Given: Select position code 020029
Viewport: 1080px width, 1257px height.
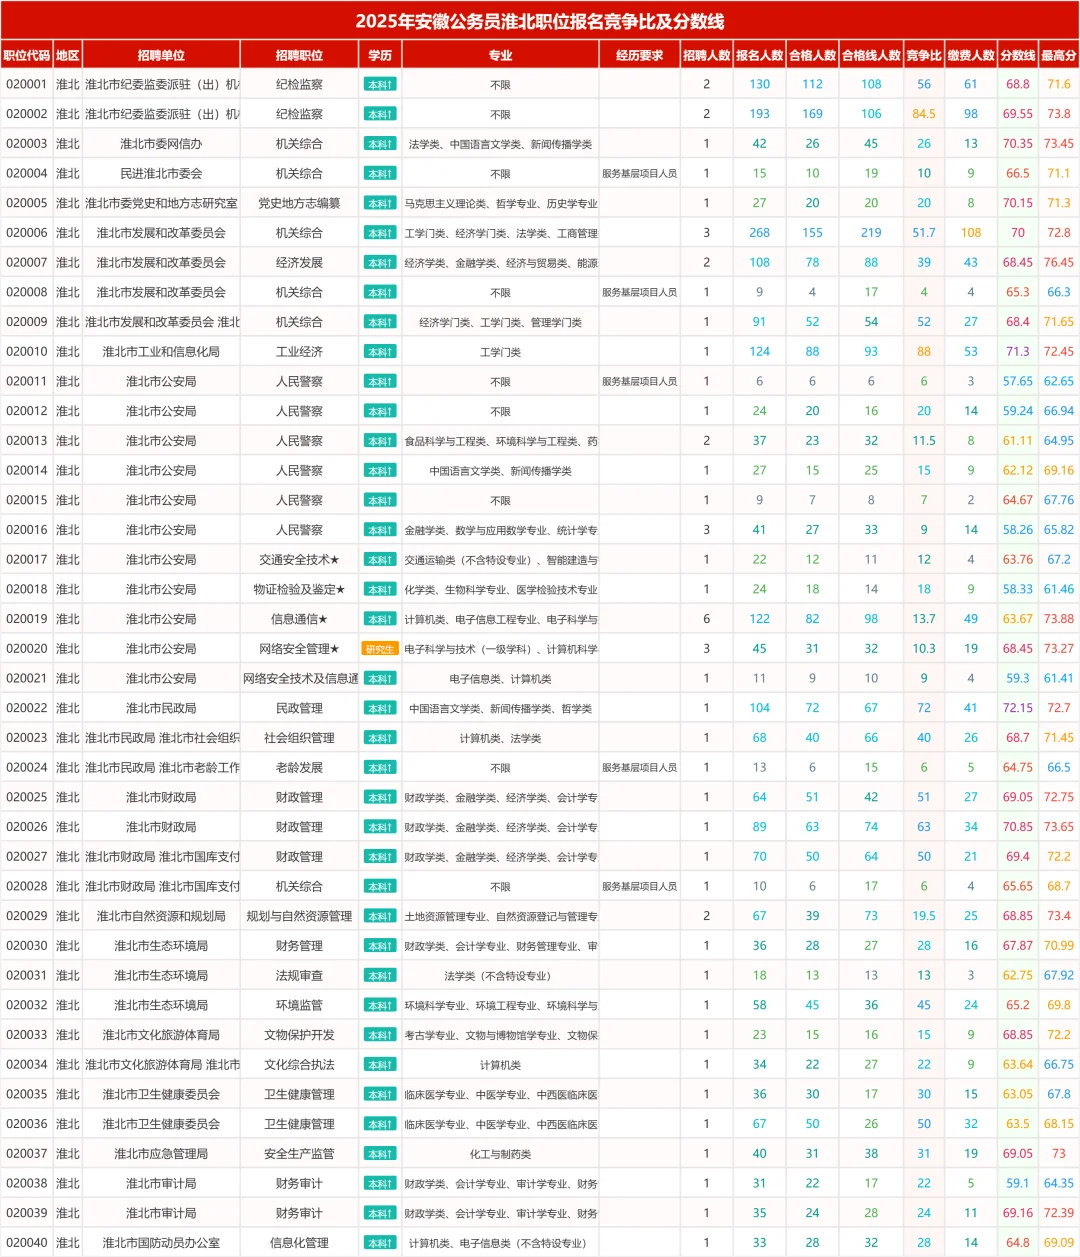Looking at the screenshot, I should point(27,916).
